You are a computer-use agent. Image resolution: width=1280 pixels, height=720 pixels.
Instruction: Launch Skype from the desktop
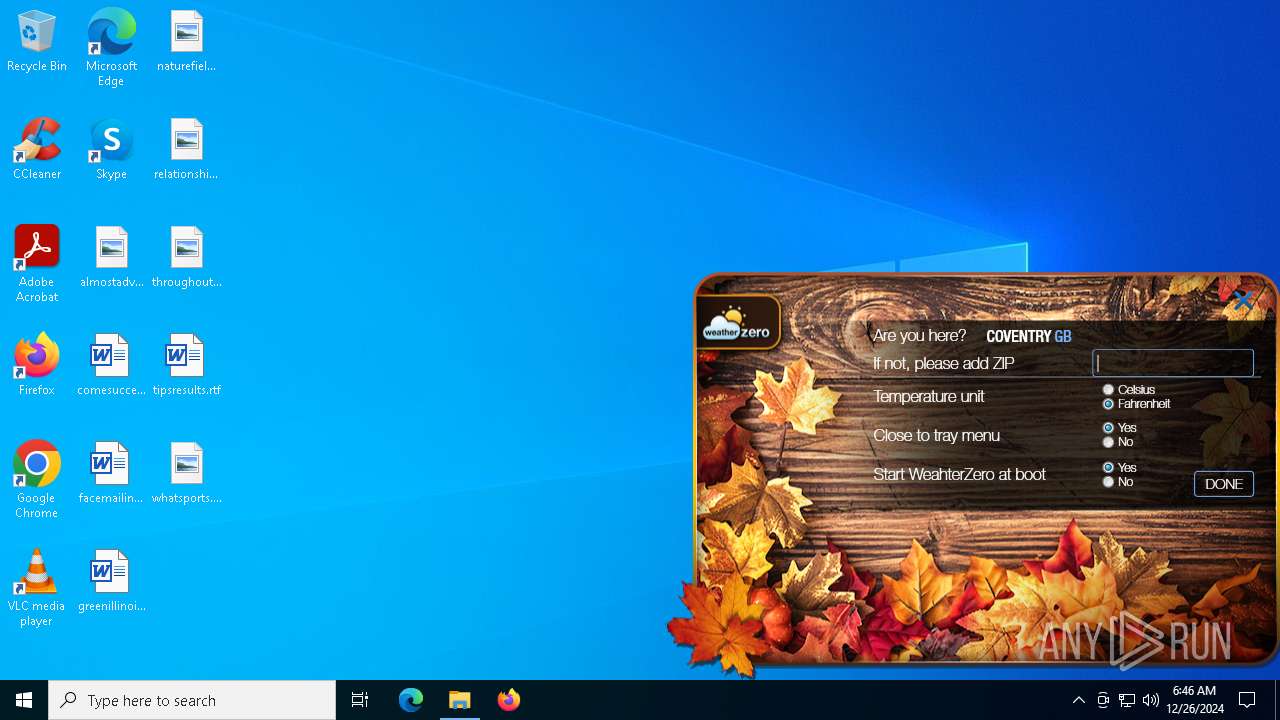pyautogui.click(x=111, y=150)
